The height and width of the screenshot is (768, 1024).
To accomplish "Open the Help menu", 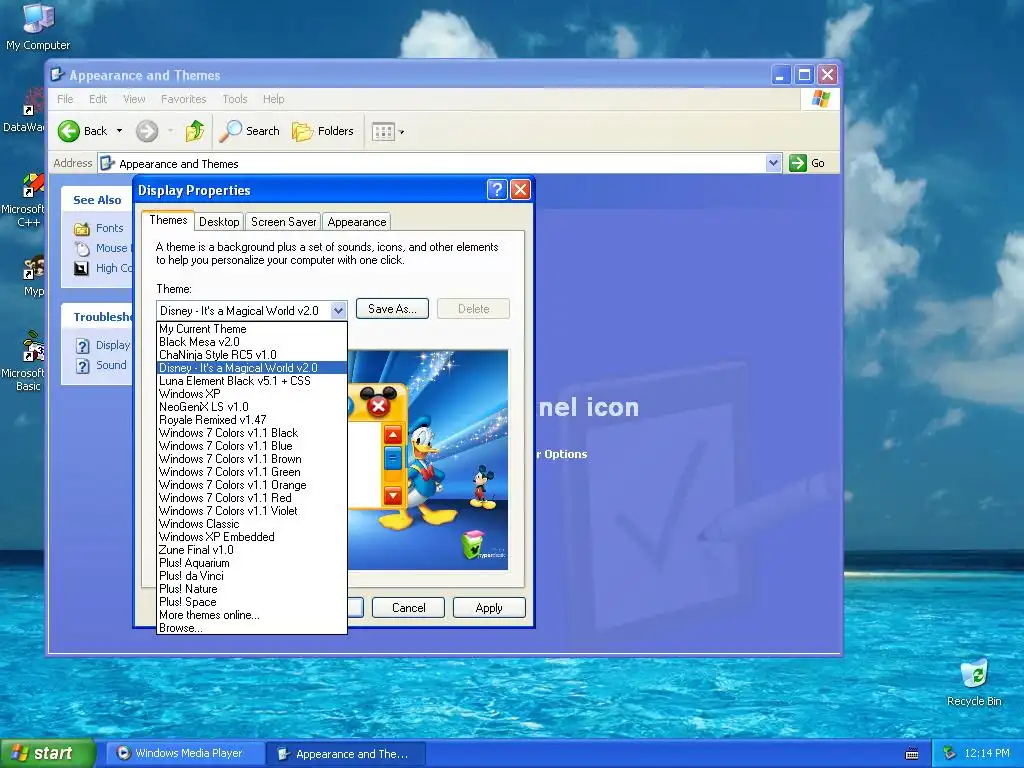I will [x=274, y=99].
